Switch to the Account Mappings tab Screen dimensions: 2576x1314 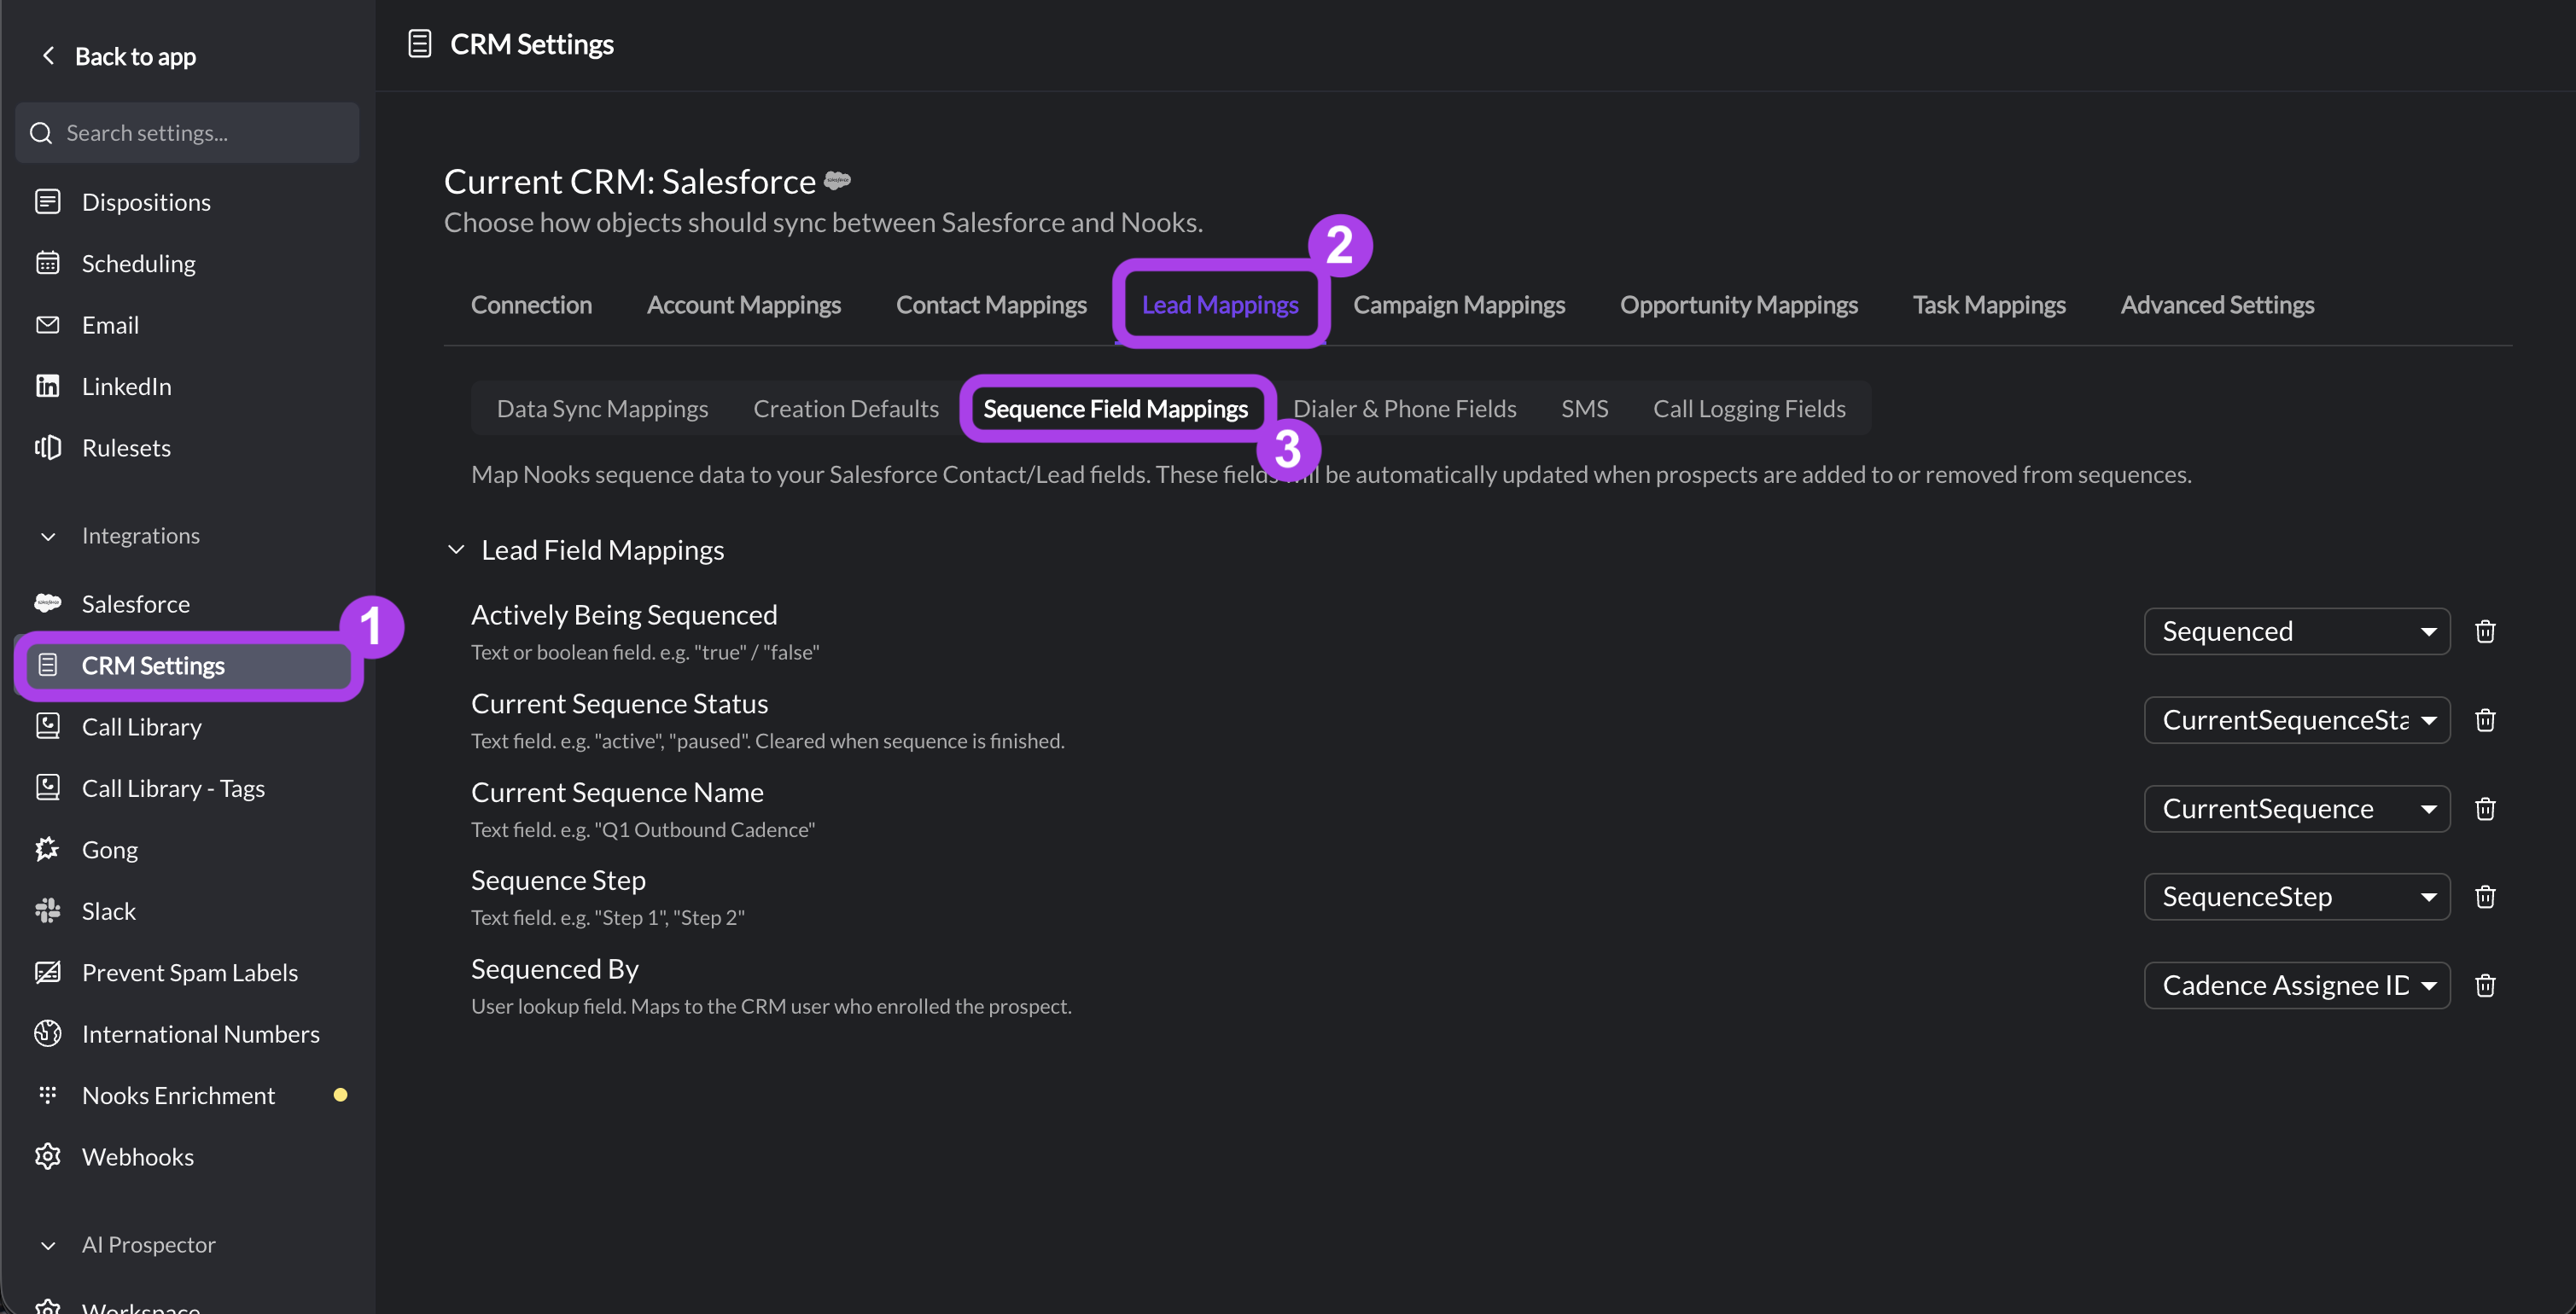click(x=744, y=305)
